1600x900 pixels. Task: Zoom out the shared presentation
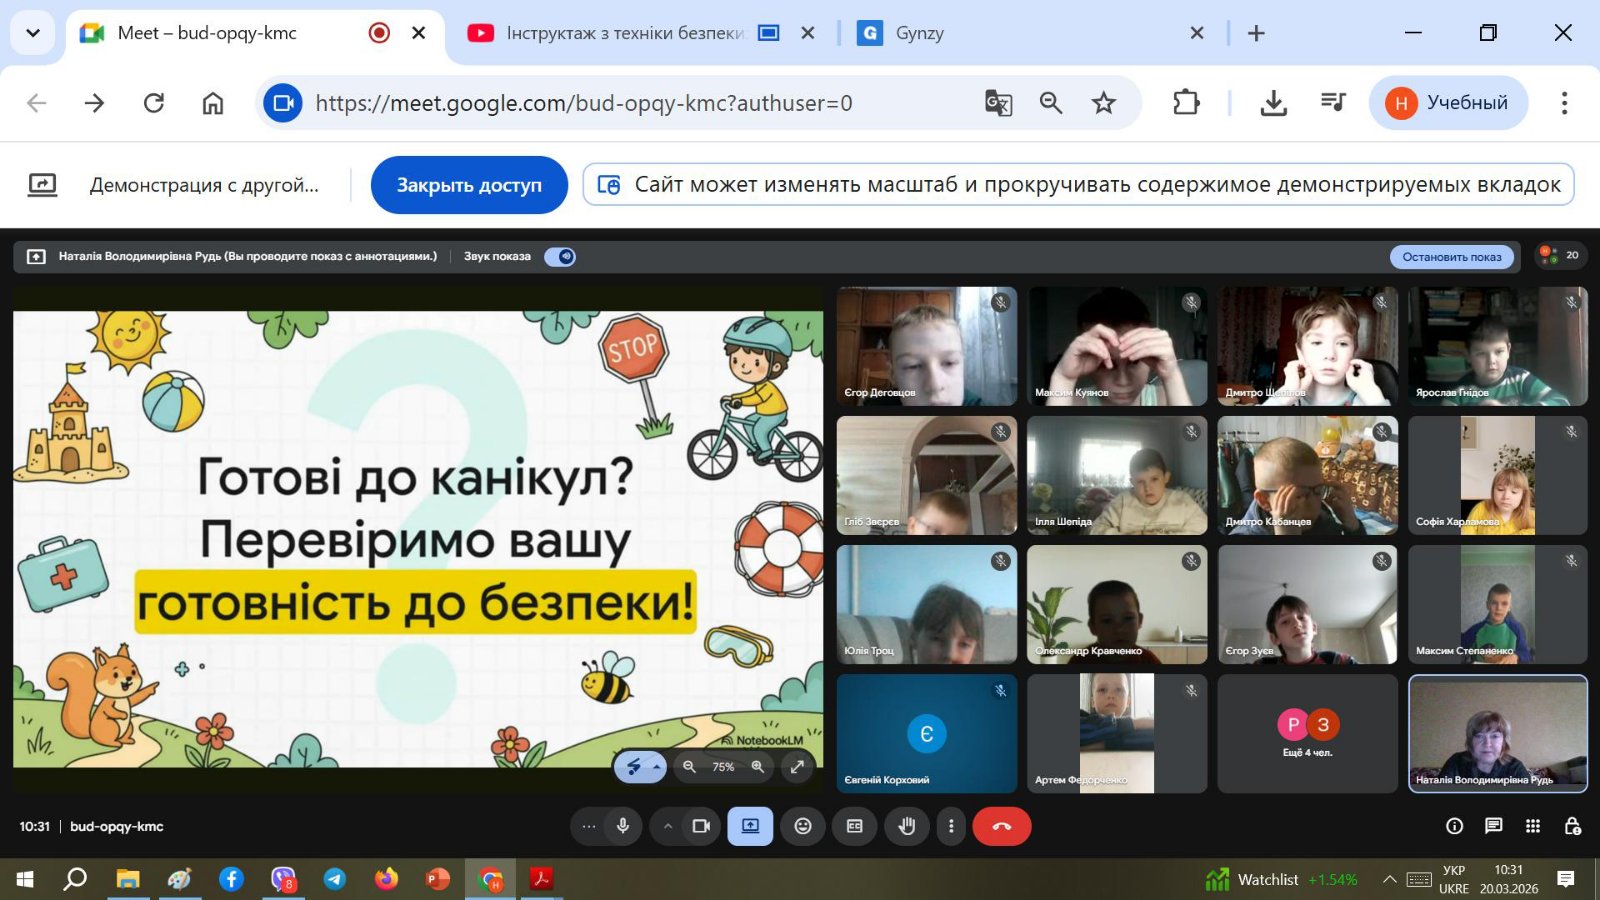point(689,767)
